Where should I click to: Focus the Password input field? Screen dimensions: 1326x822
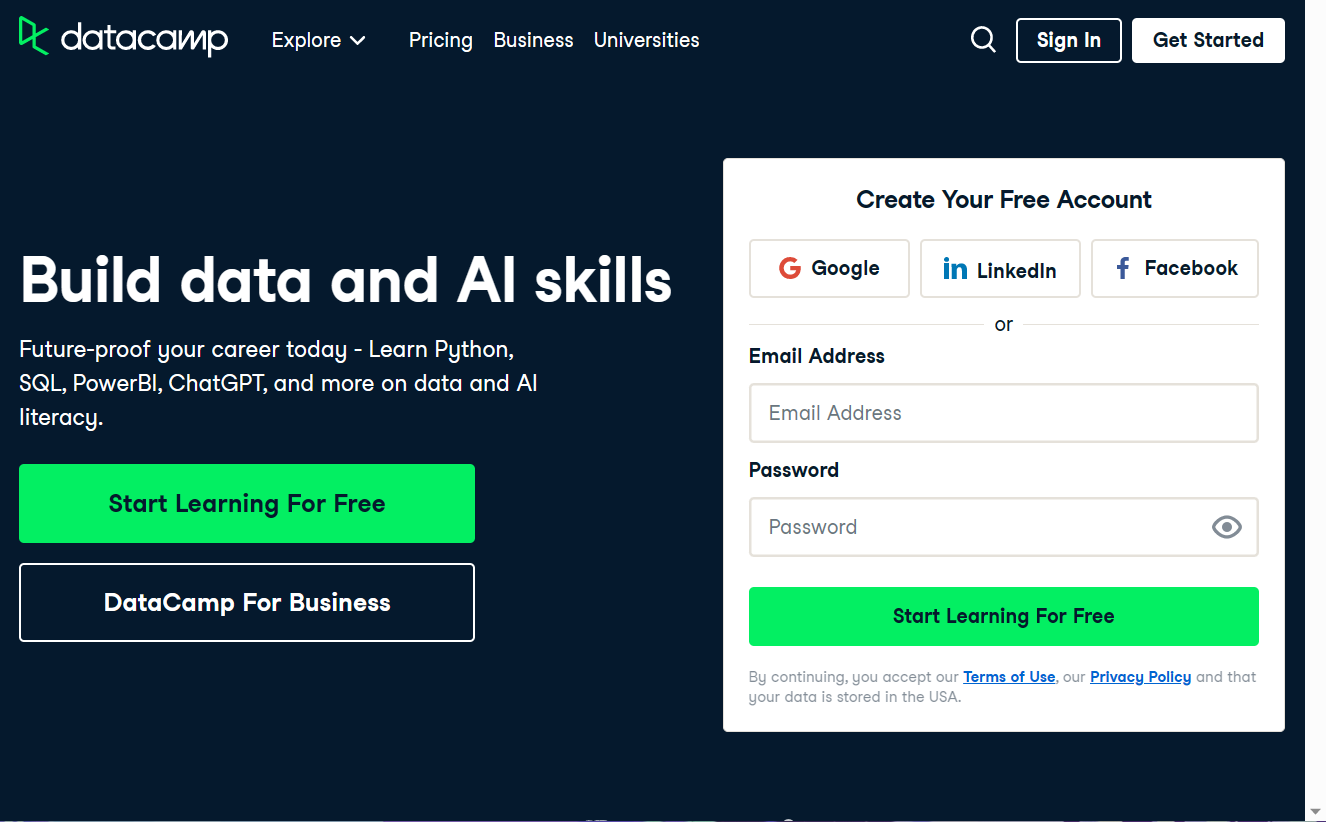1004,527
